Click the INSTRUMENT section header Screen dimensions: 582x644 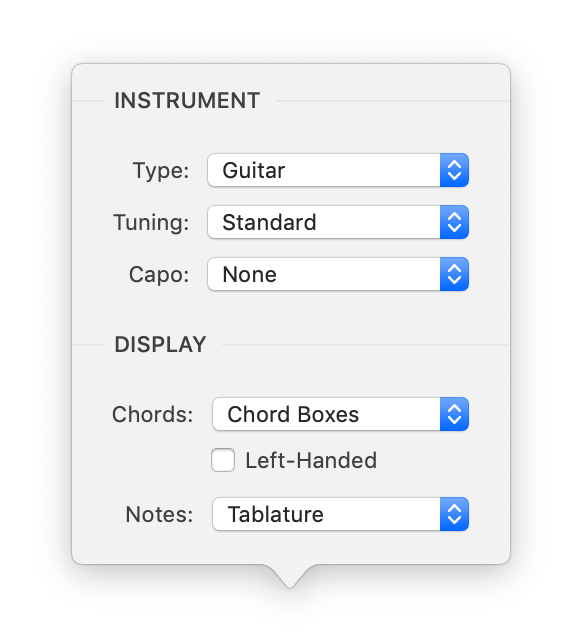tap(187, 101)
